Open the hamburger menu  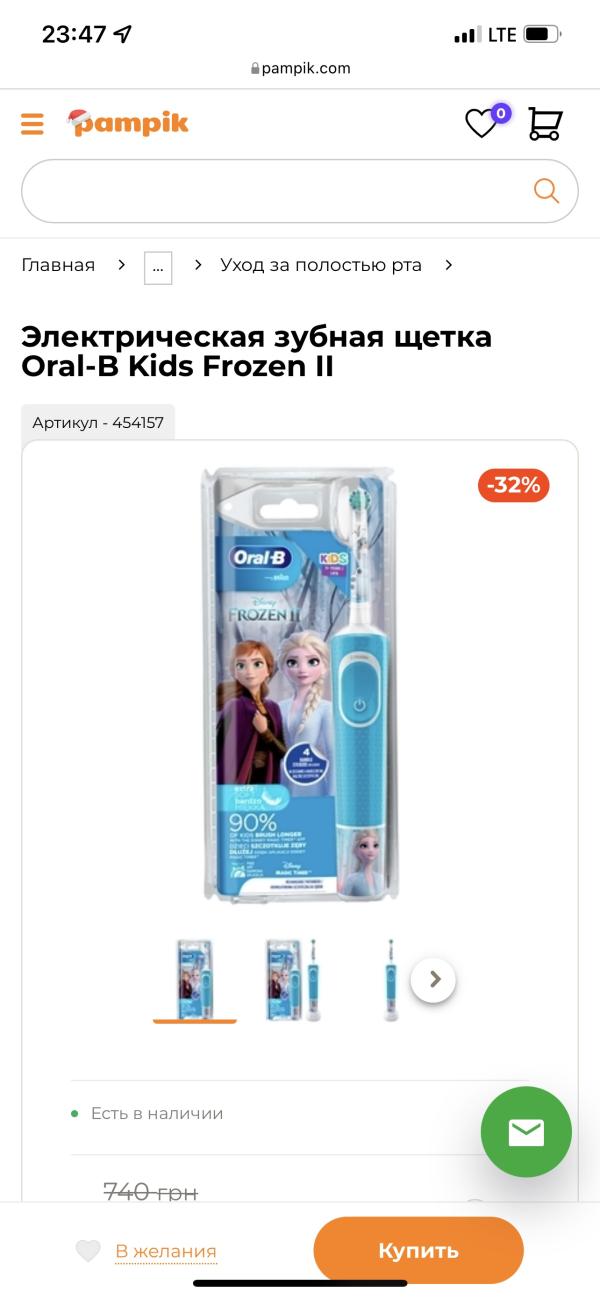tap(32, 124)
